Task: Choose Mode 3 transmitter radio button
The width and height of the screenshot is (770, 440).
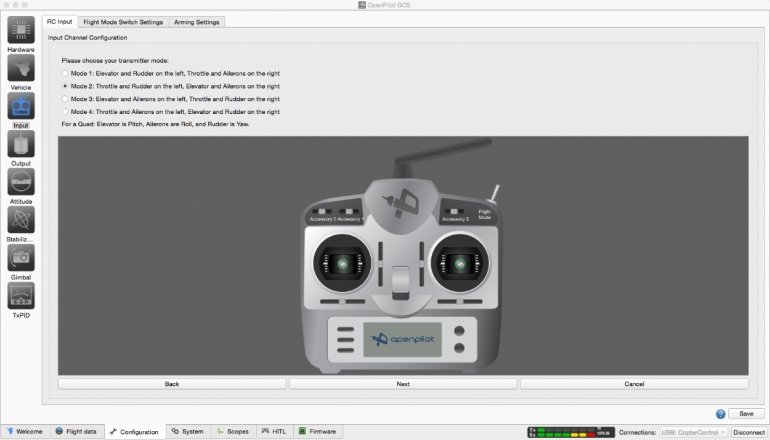Action: point(65,99)
